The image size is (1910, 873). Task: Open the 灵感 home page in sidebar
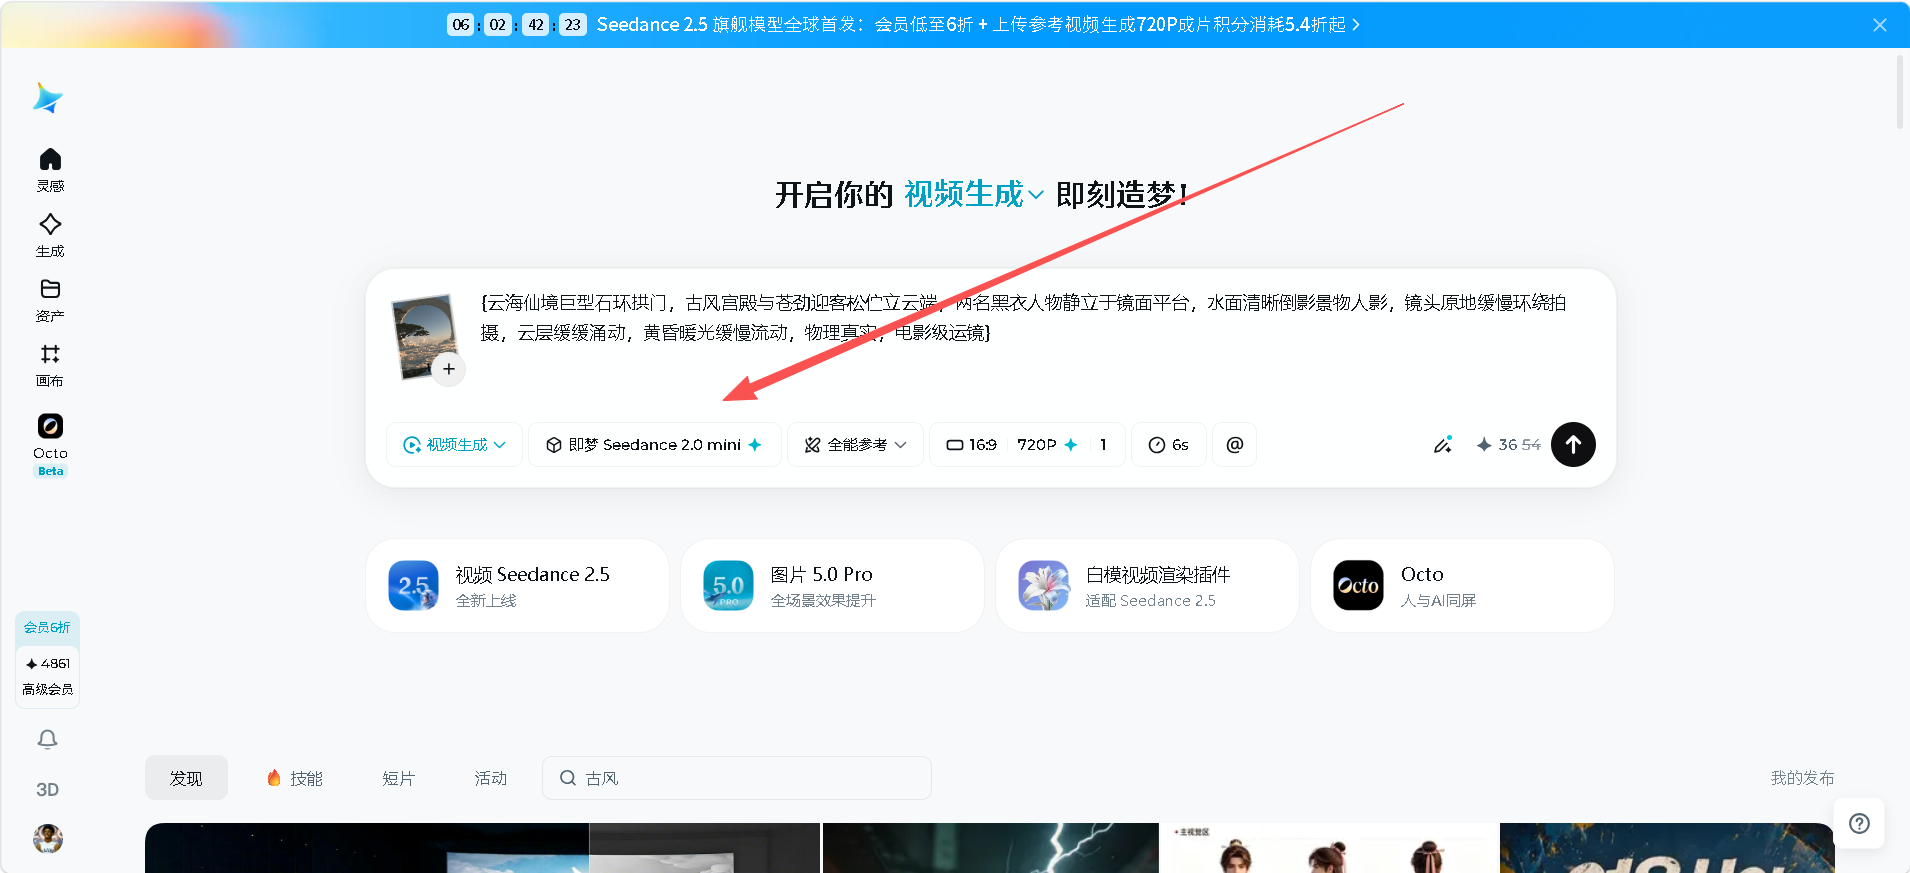click(x=50, y=170)
